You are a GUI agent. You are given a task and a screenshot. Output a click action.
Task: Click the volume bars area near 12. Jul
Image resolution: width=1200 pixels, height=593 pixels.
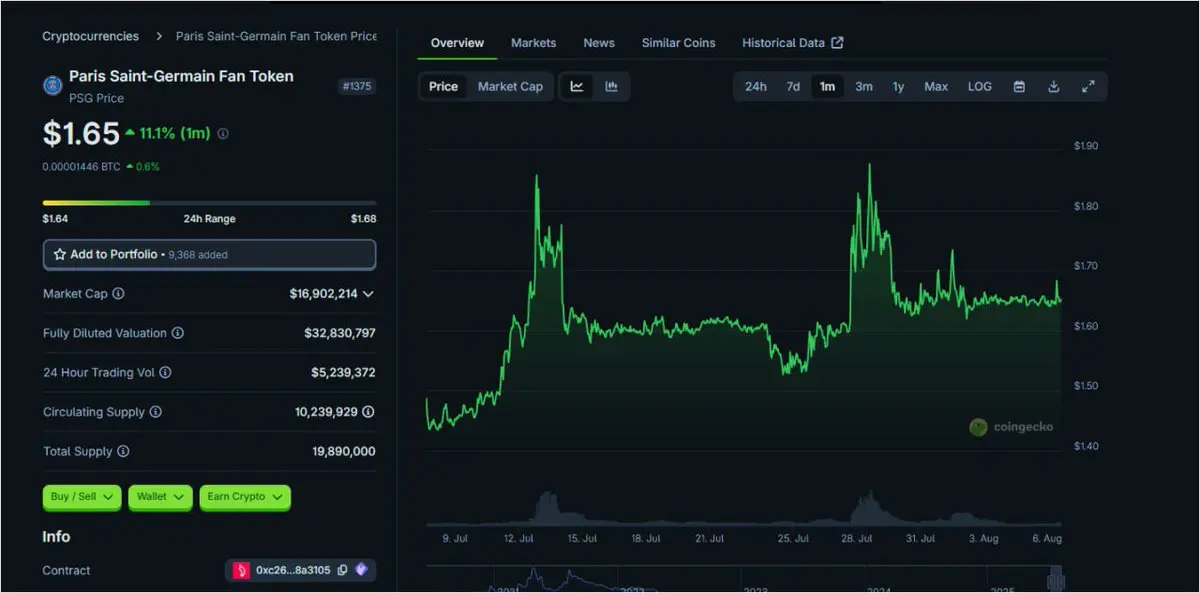tap(545, 506)
